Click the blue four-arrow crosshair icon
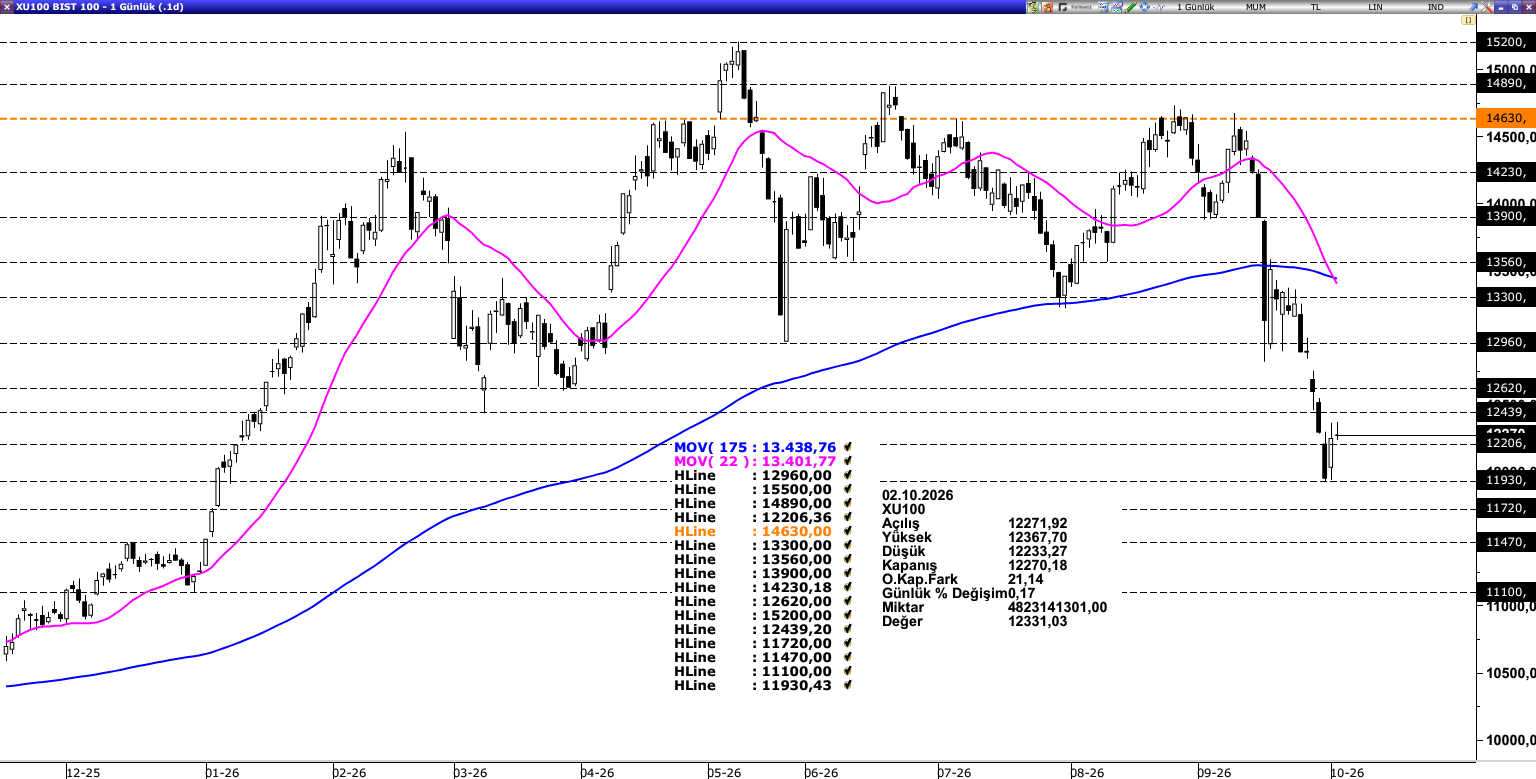This screenshot has width=1536, height=779. tap(1144, 7)
